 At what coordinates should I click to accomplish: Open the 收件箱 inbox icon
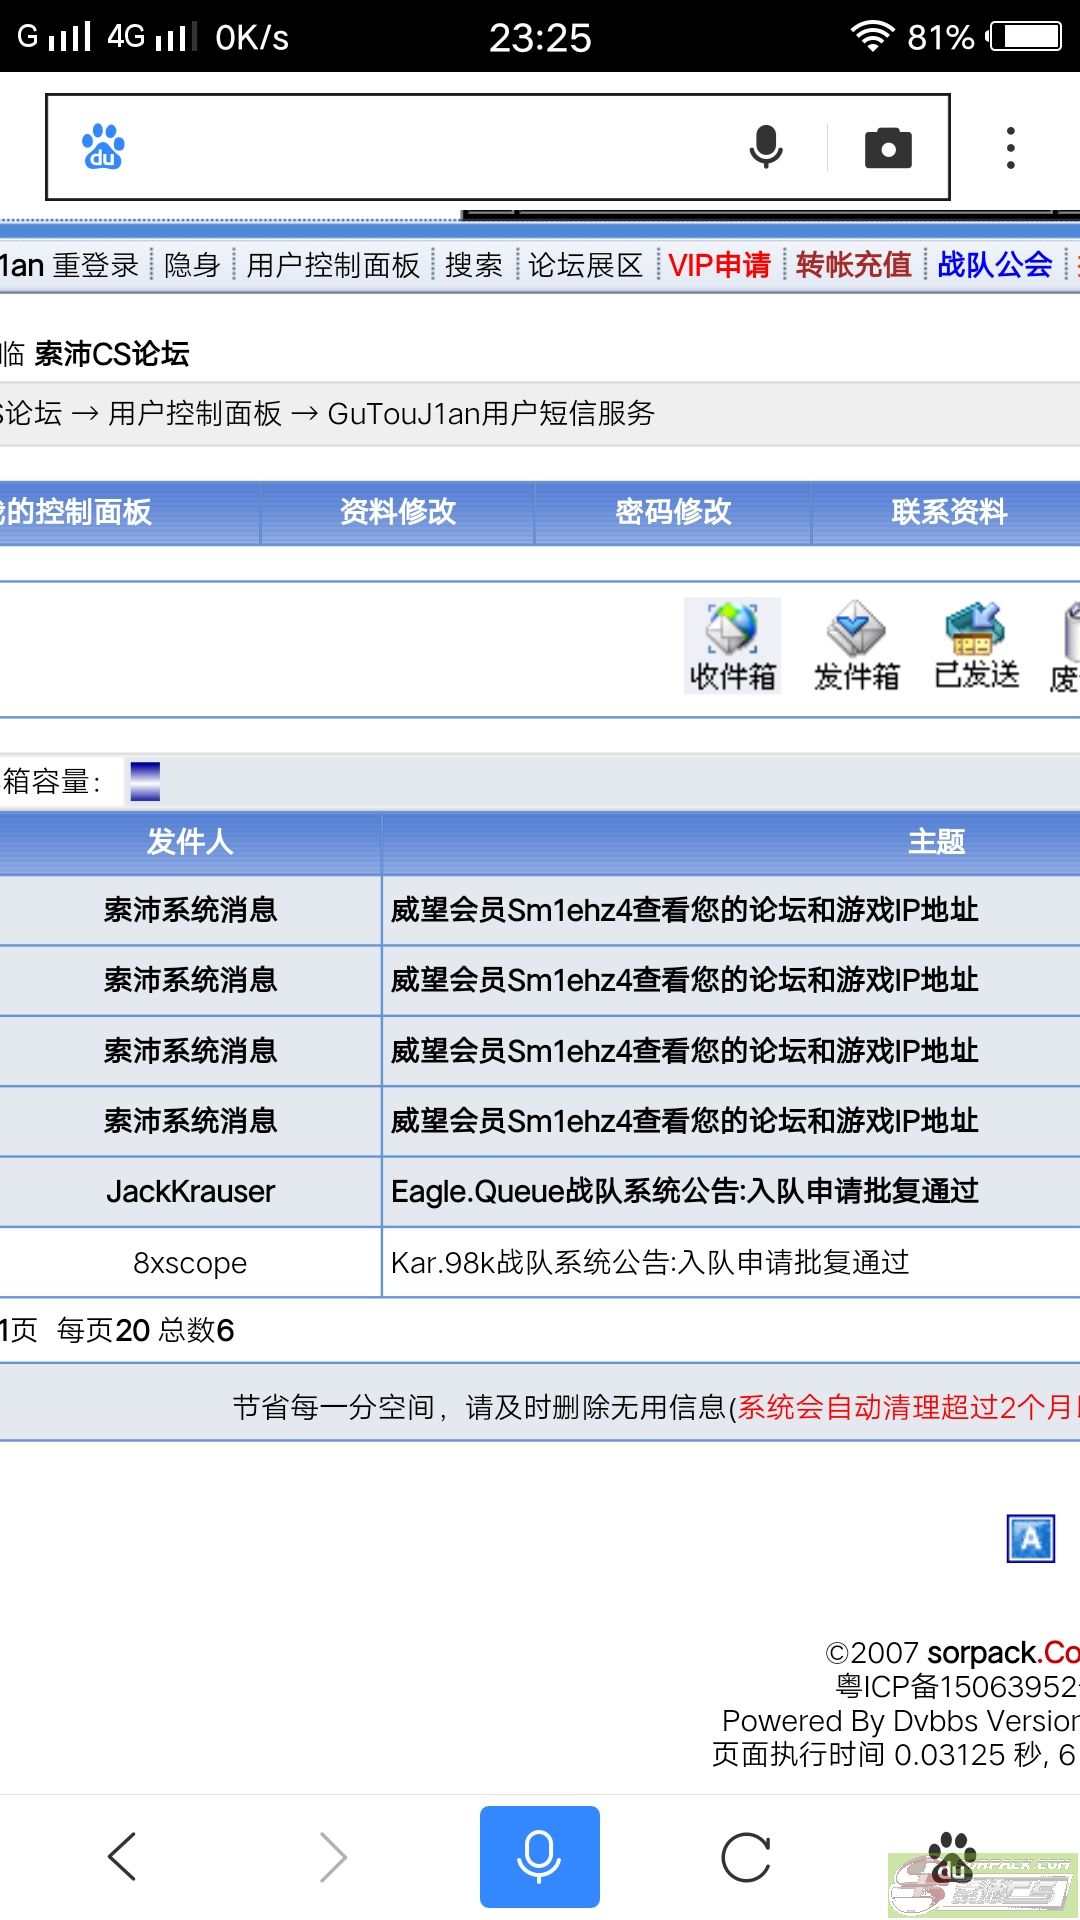732,646
